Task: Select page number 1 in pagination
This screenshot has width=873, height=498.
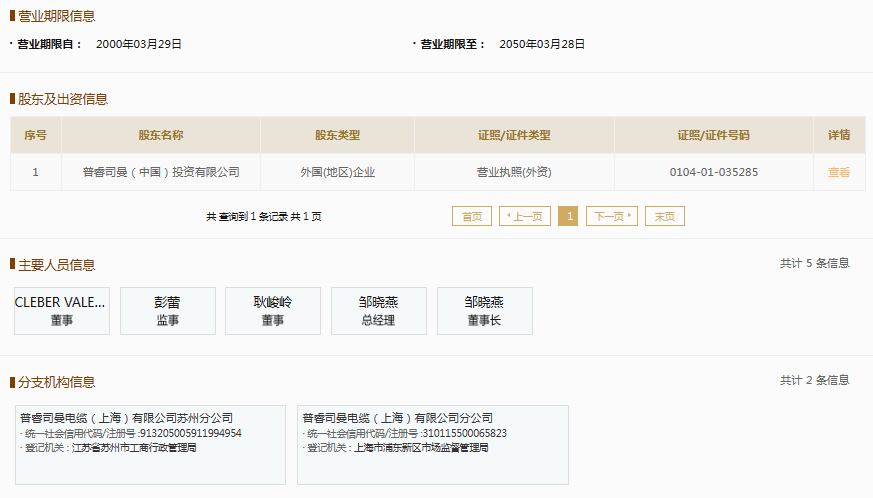Action: (x=568, y=216)
